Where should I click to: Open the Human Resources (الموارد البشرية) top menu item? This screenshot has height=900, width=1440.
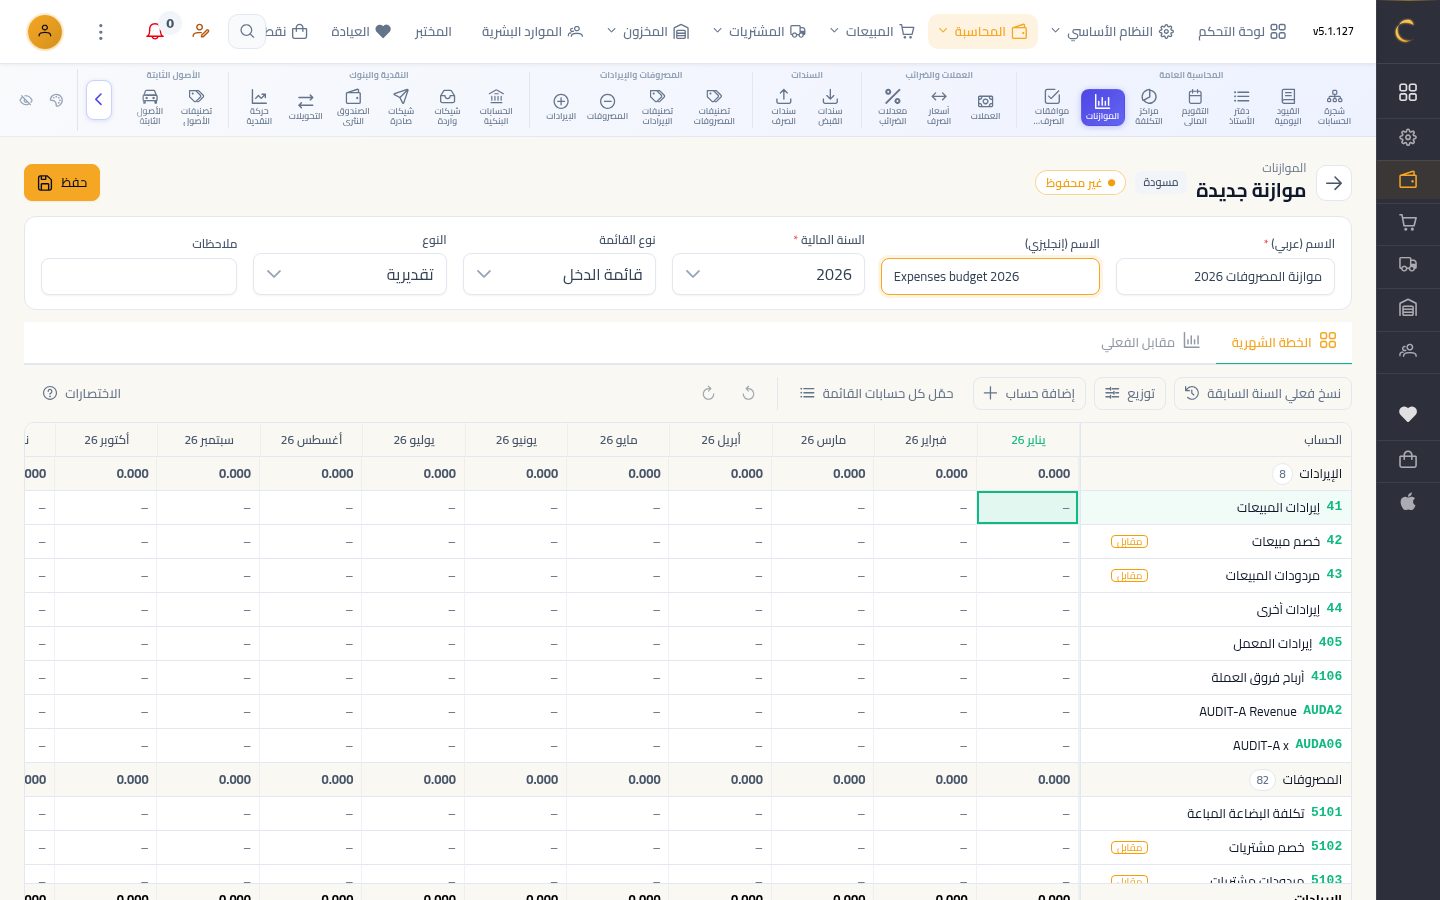point(532,32)
